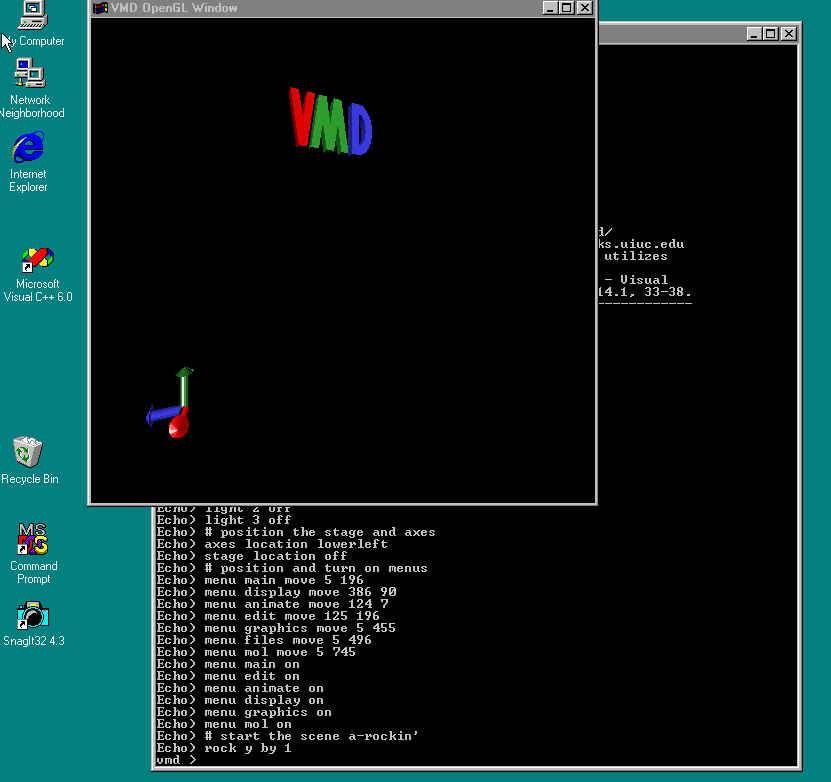Open the My Computer context via its label

tap(33, 41)
